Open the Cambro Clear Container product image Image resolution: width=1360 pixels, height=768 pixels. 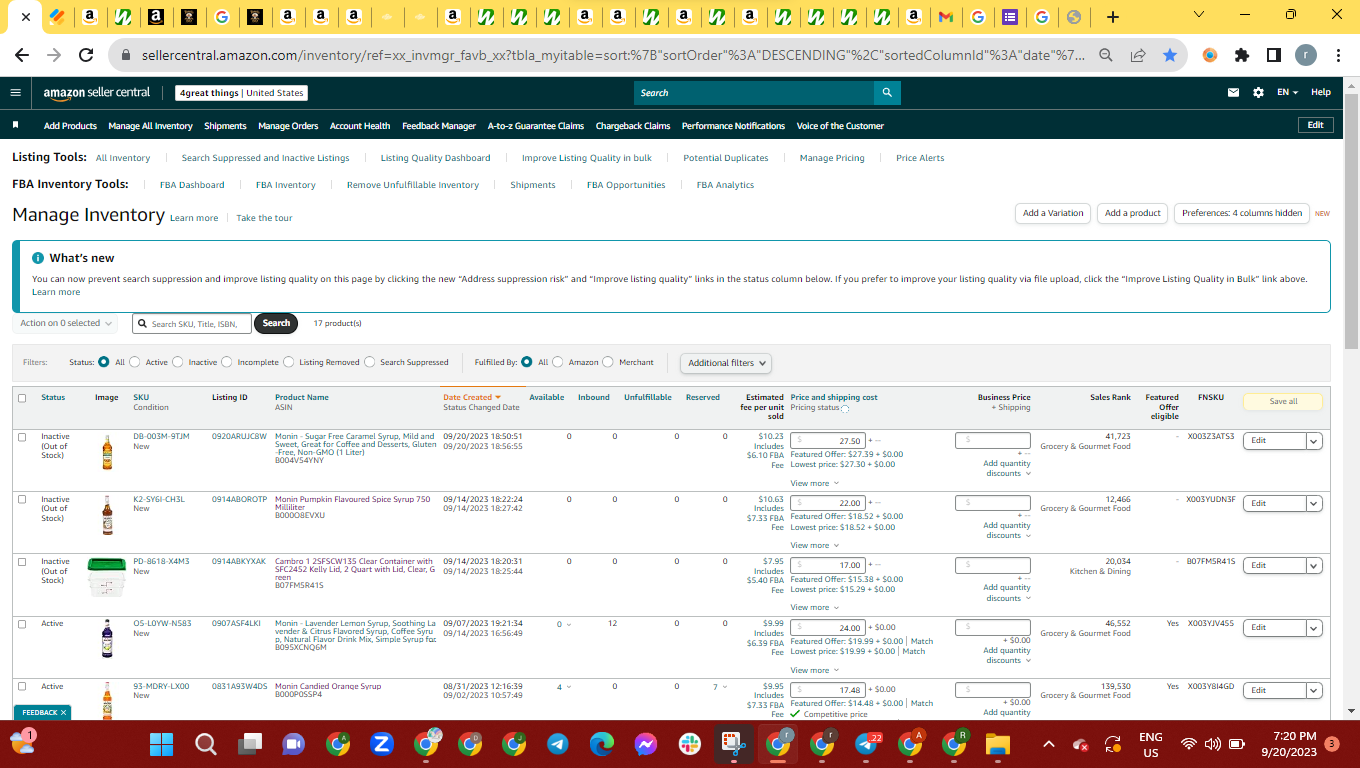click(106, 577)
